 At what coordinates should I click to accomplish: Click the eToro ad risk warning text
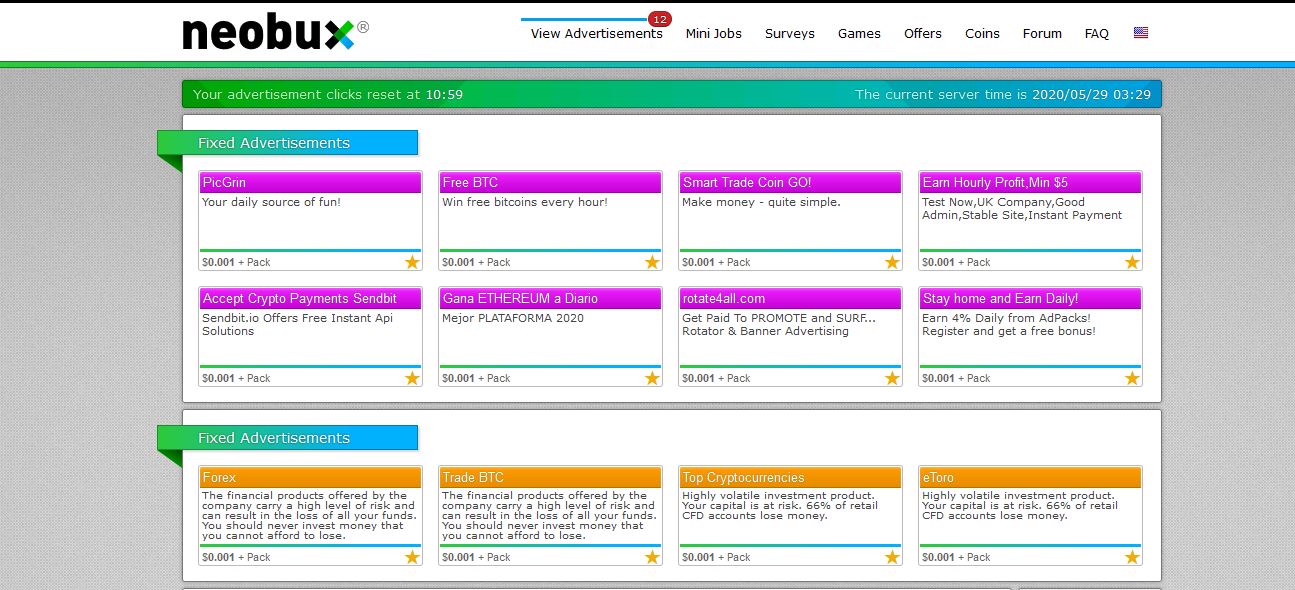click(1018, 506)
